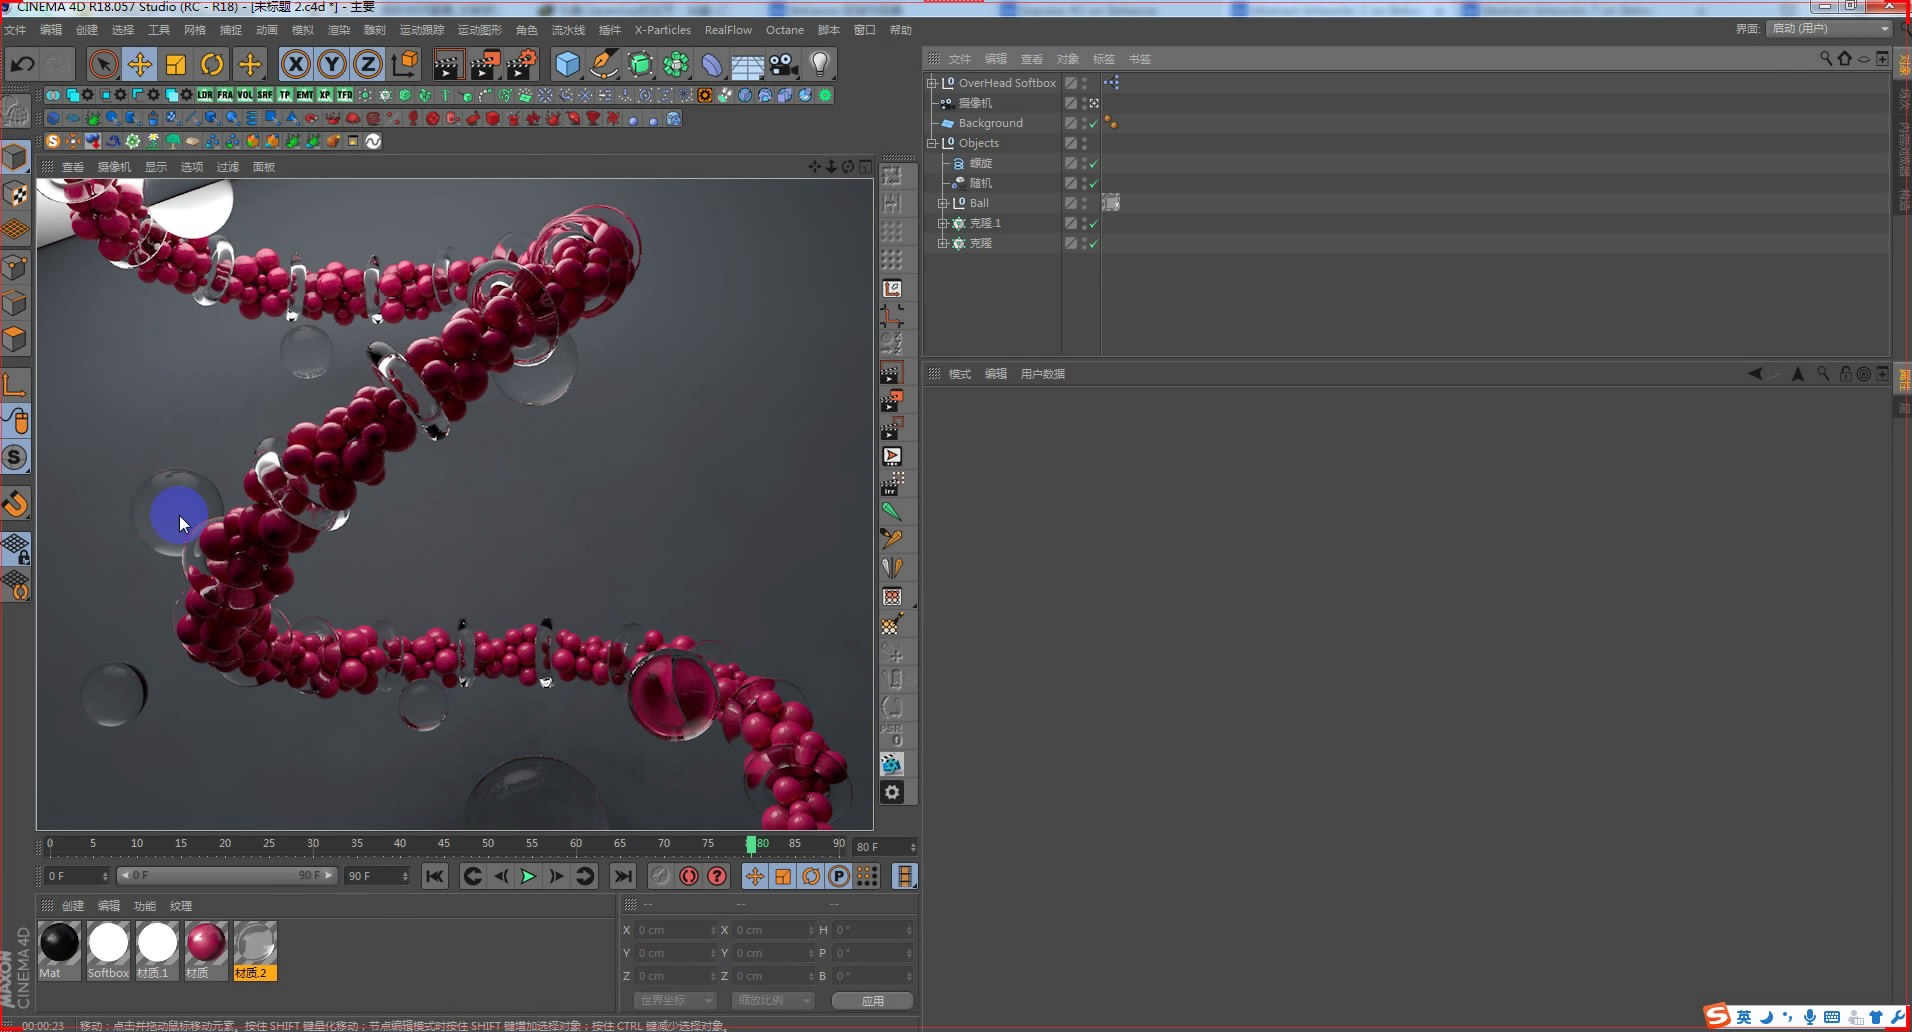This screenshot has width=1912, height=1032.
Task: Open the 运动图形 menu
Action: point(479,30)
